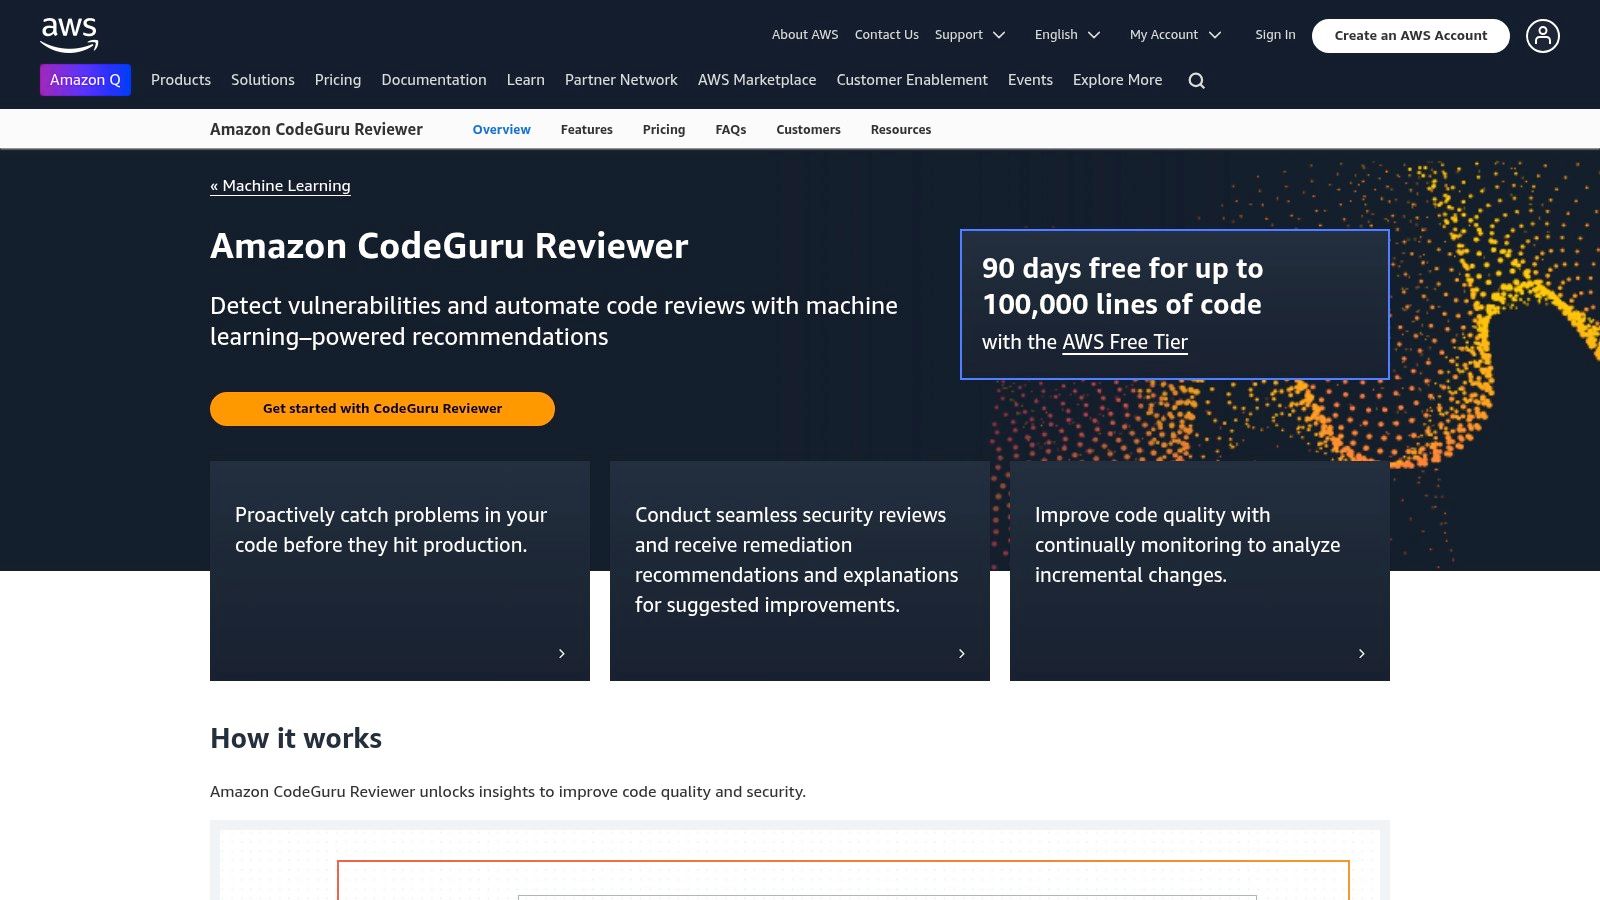This screenshot has height=900, width=1600.
Task: Click the Sign In link
Action: tap(1275, 35)
